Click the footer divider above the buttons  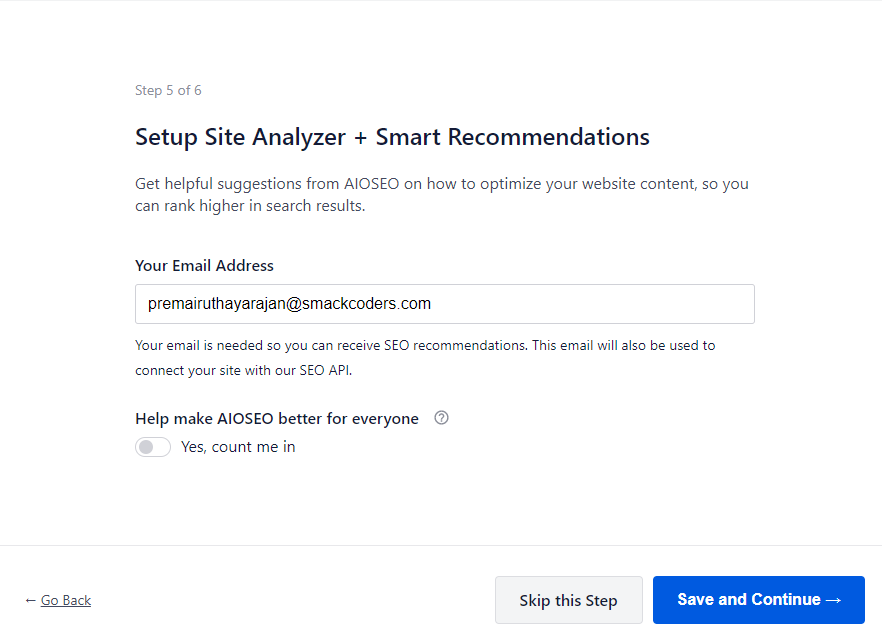(441, 546)
